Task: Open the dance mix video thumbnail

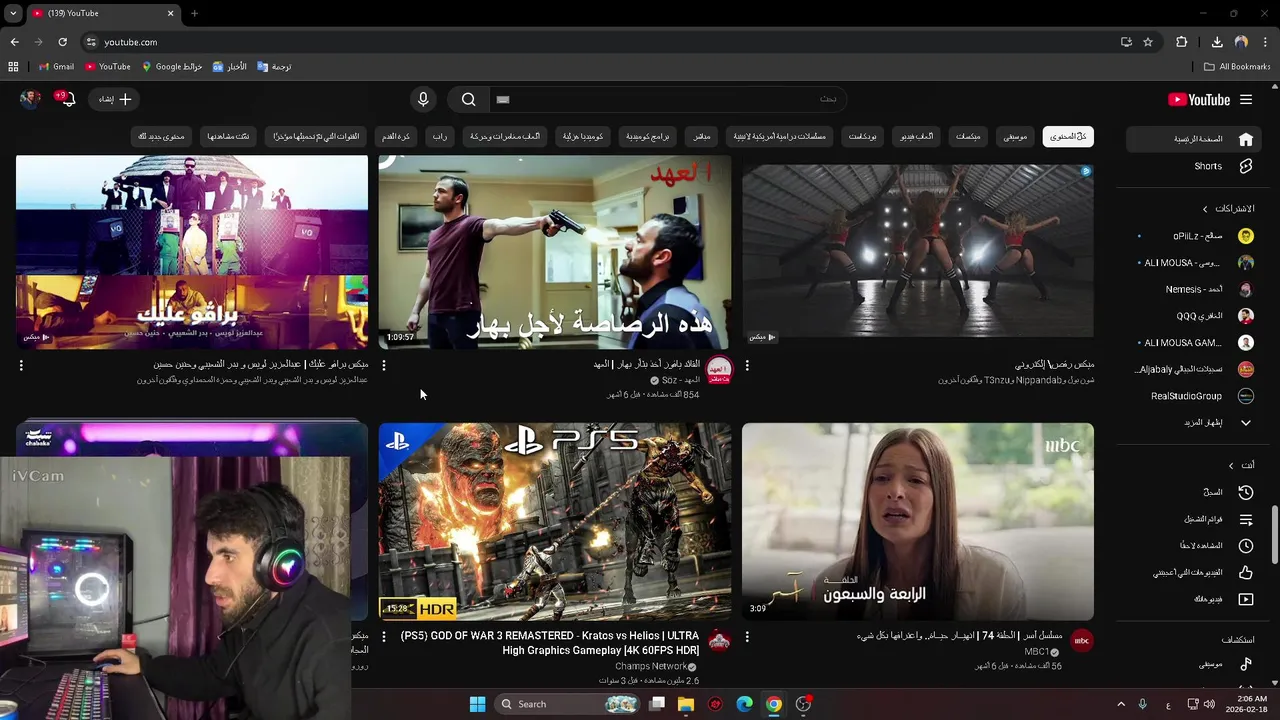Action: 918,251
